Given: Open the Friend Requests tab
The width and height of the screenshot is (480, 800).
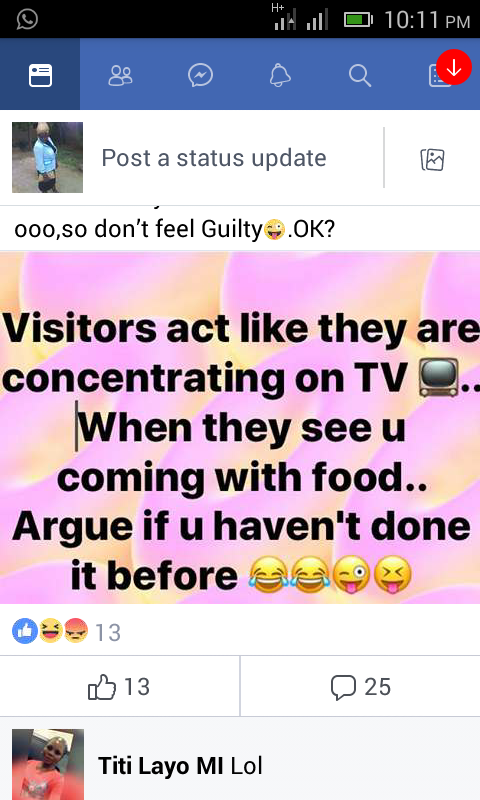Looking at the screenshot, I should pos(120,76).
